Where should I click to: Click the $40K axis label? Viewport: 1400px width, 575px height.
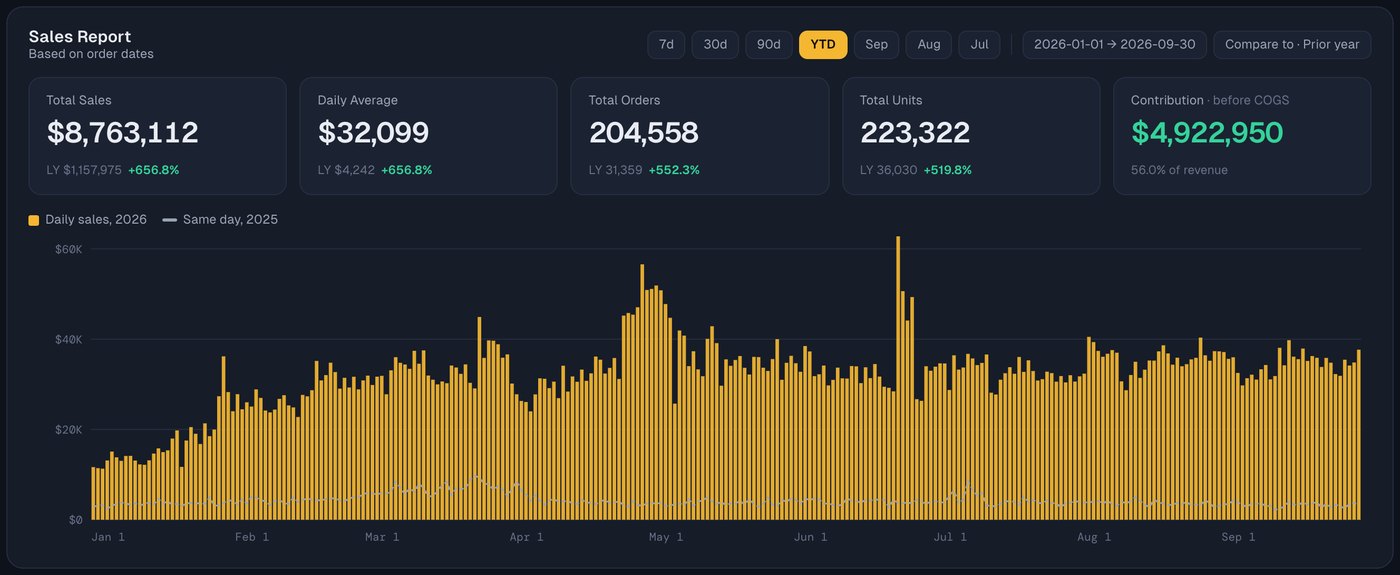click(68, 339)
